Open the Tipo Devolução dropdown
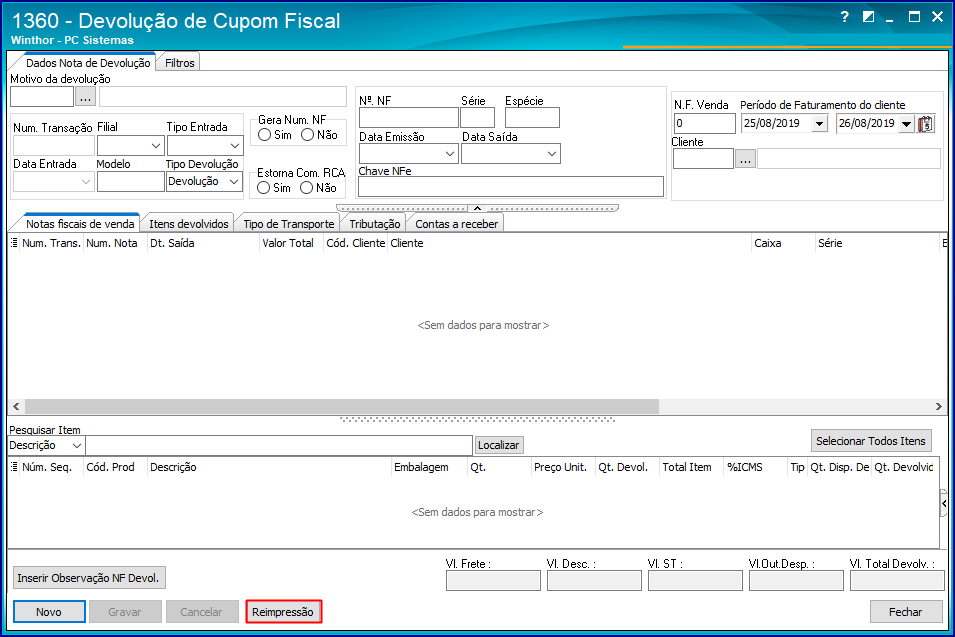Viewport: 955px width, 637px height. pos(234,181)
